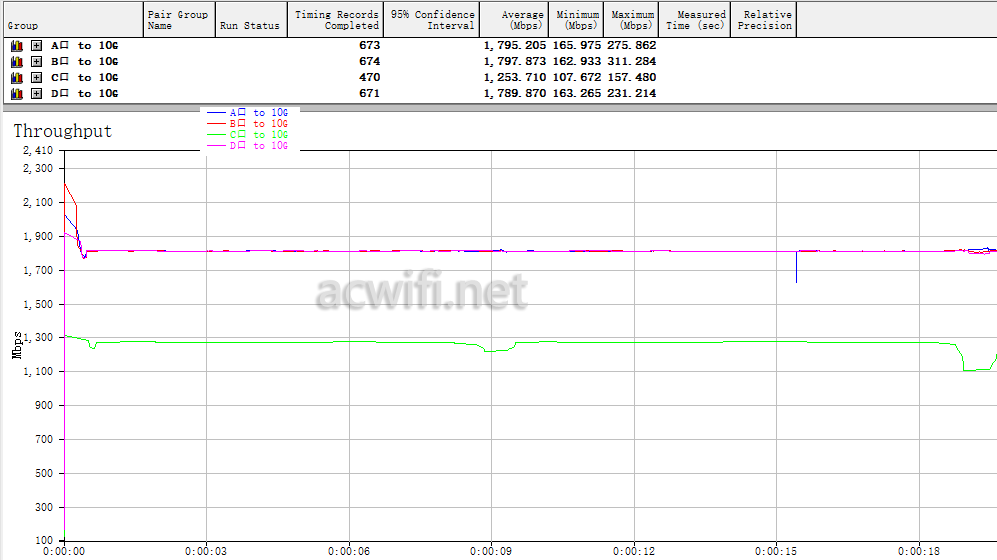Select the A to 10G group row label
Screen dimensions: 997x560
pos(85,46)
